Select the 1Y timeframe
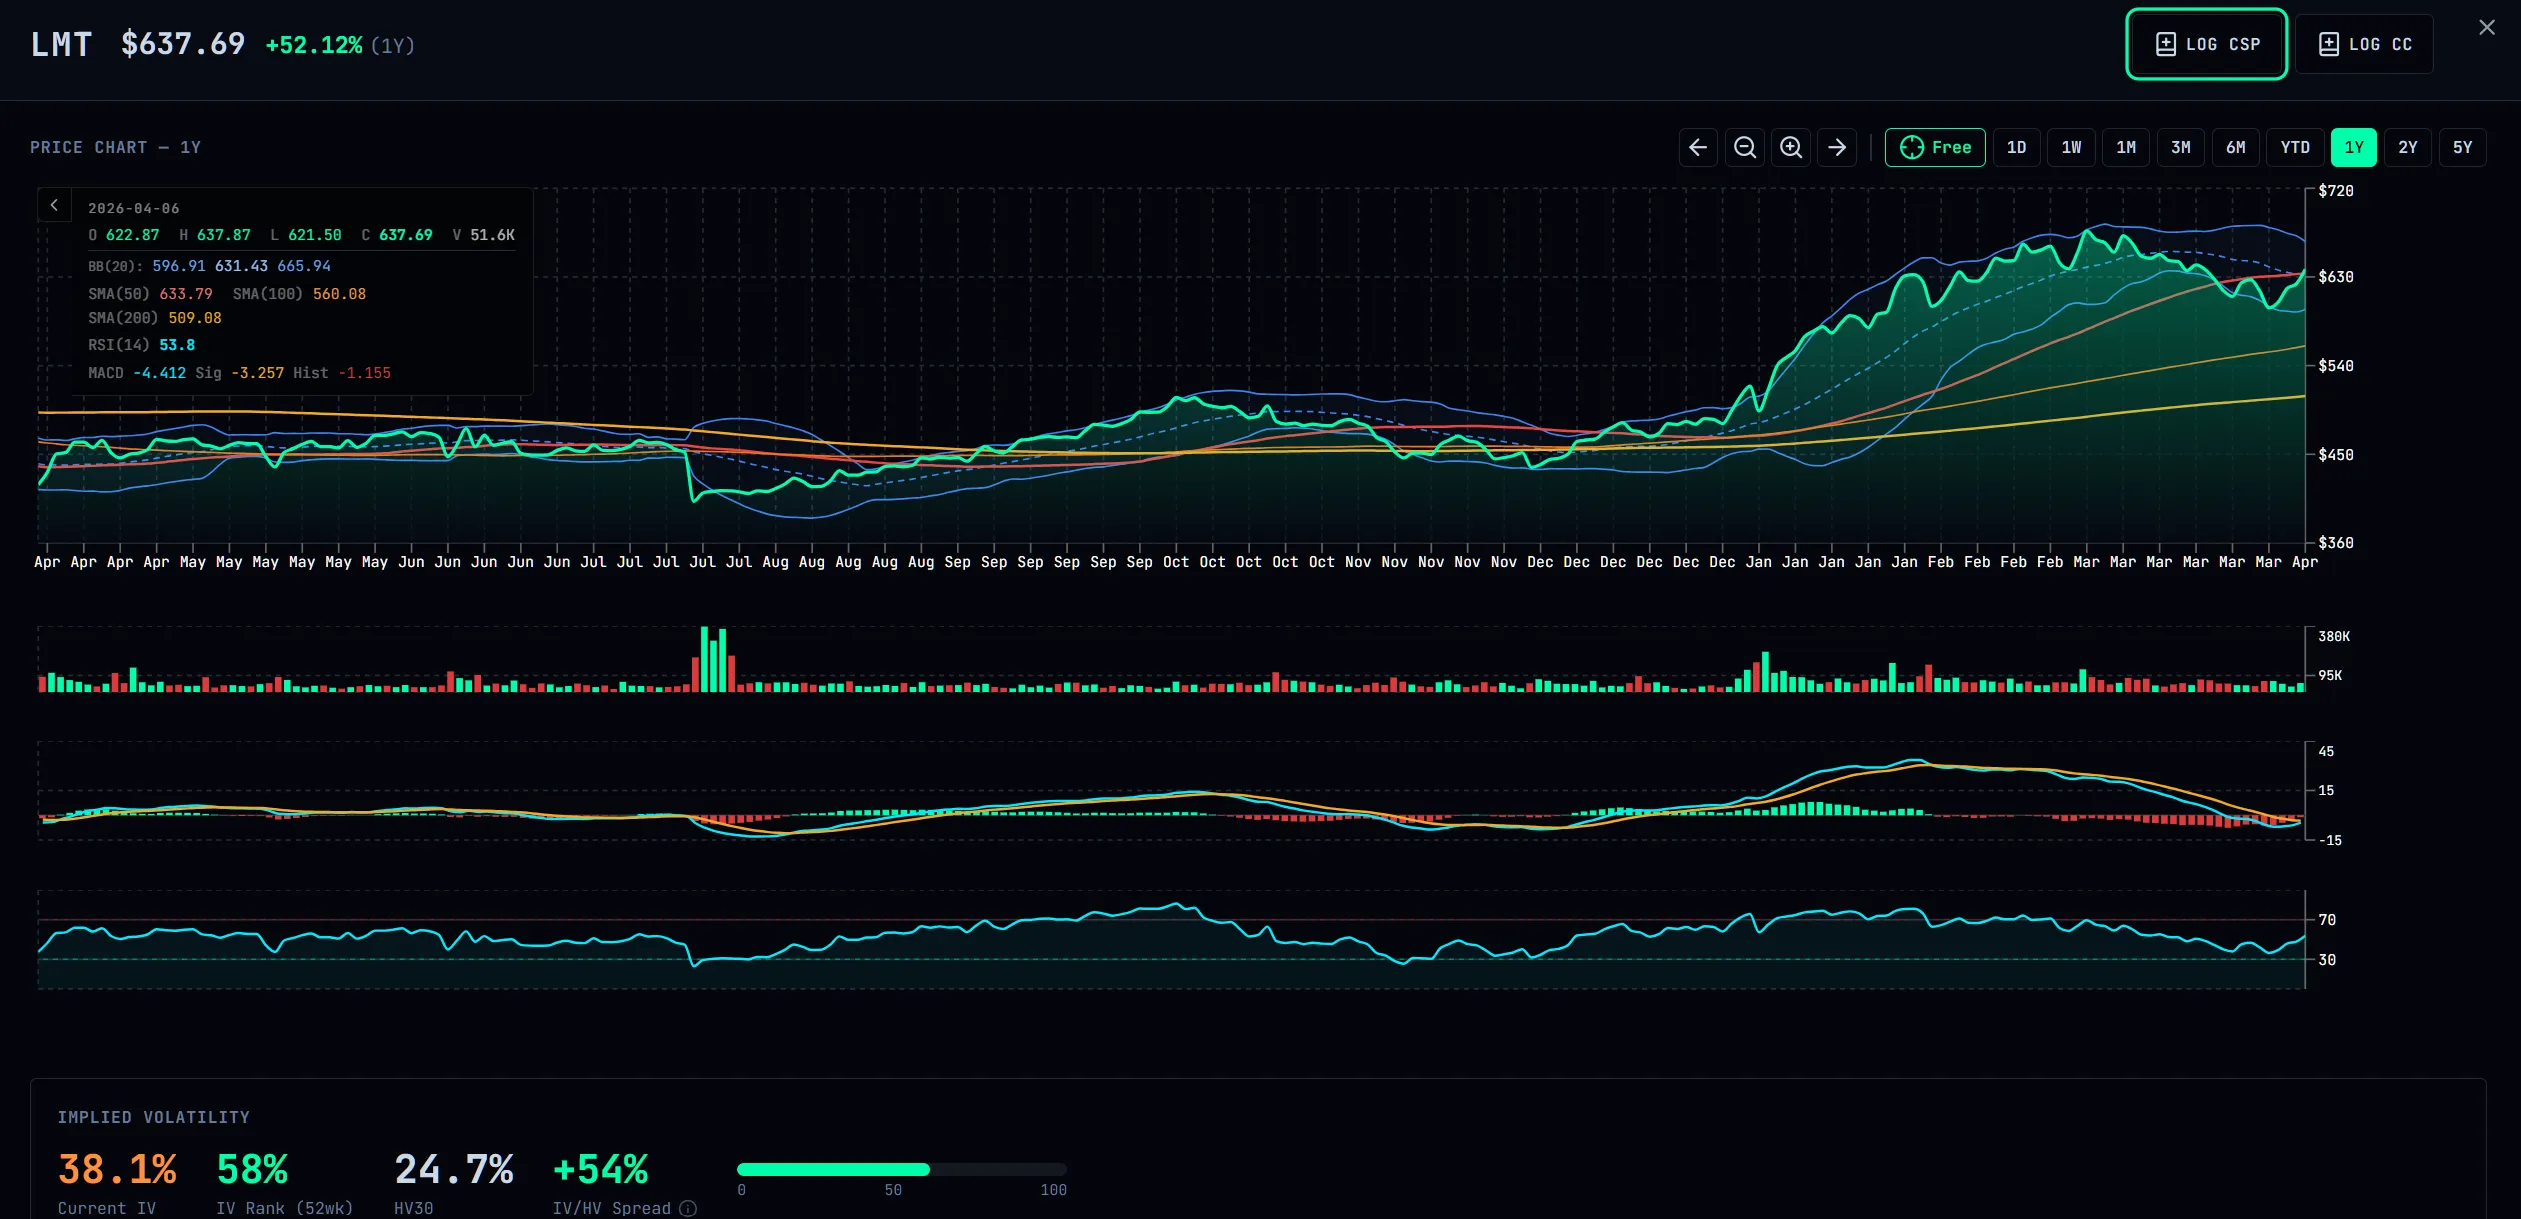Screen dimensions: 2521x1219 coord(2354,148)
